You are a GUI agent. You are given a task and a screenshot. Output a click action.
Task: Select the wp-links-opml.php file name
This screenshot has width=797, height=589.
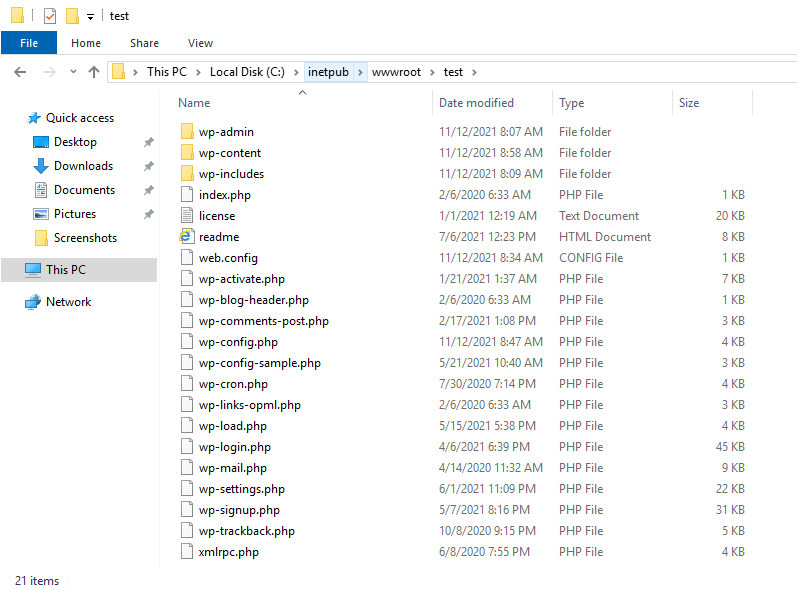click(250, 405)
